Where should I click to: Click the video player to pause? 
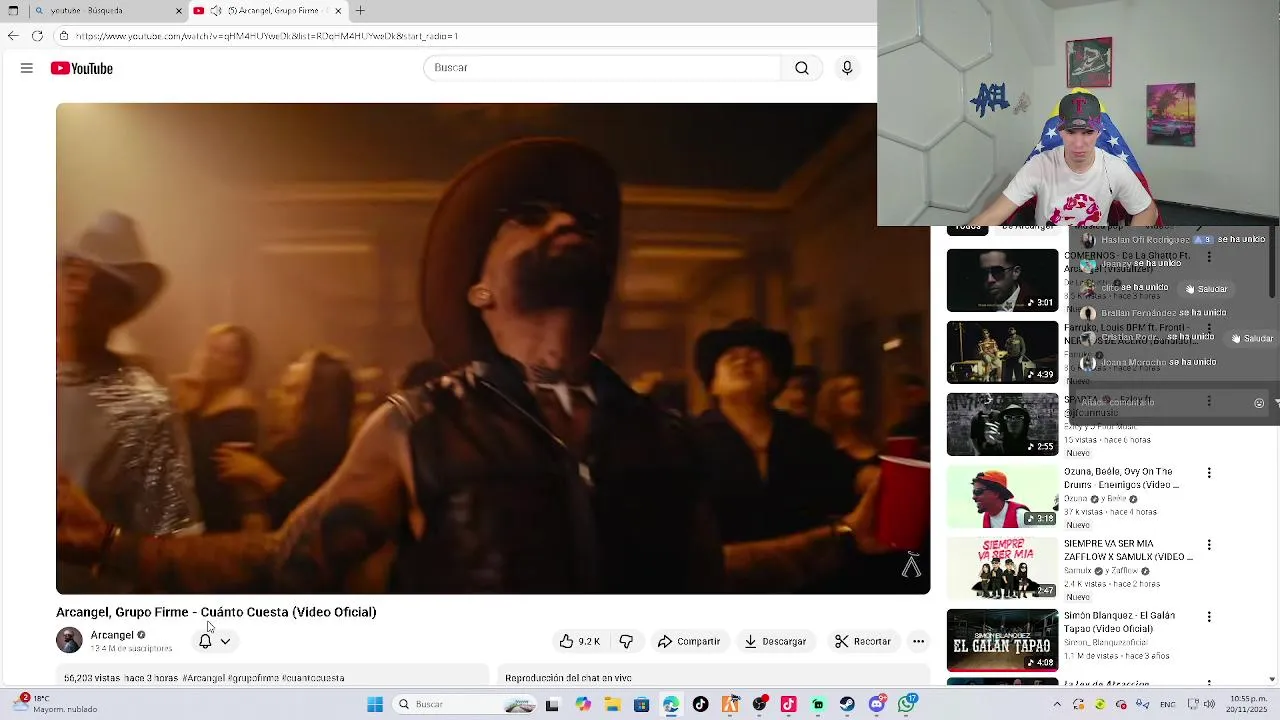tap(493, 348)
